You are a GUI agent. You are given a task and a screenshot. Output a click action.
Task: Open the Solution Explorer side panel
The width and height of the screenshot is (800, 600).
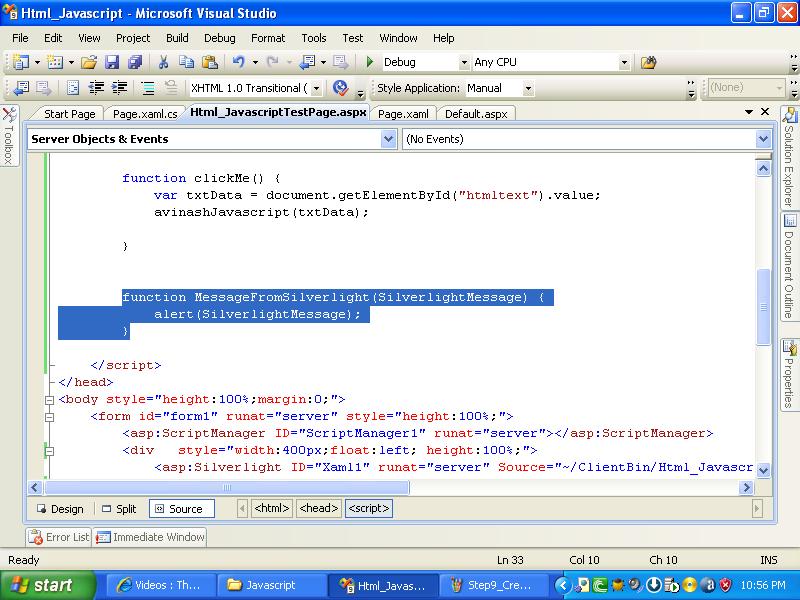pyautogui.click(x=789, y=157)
